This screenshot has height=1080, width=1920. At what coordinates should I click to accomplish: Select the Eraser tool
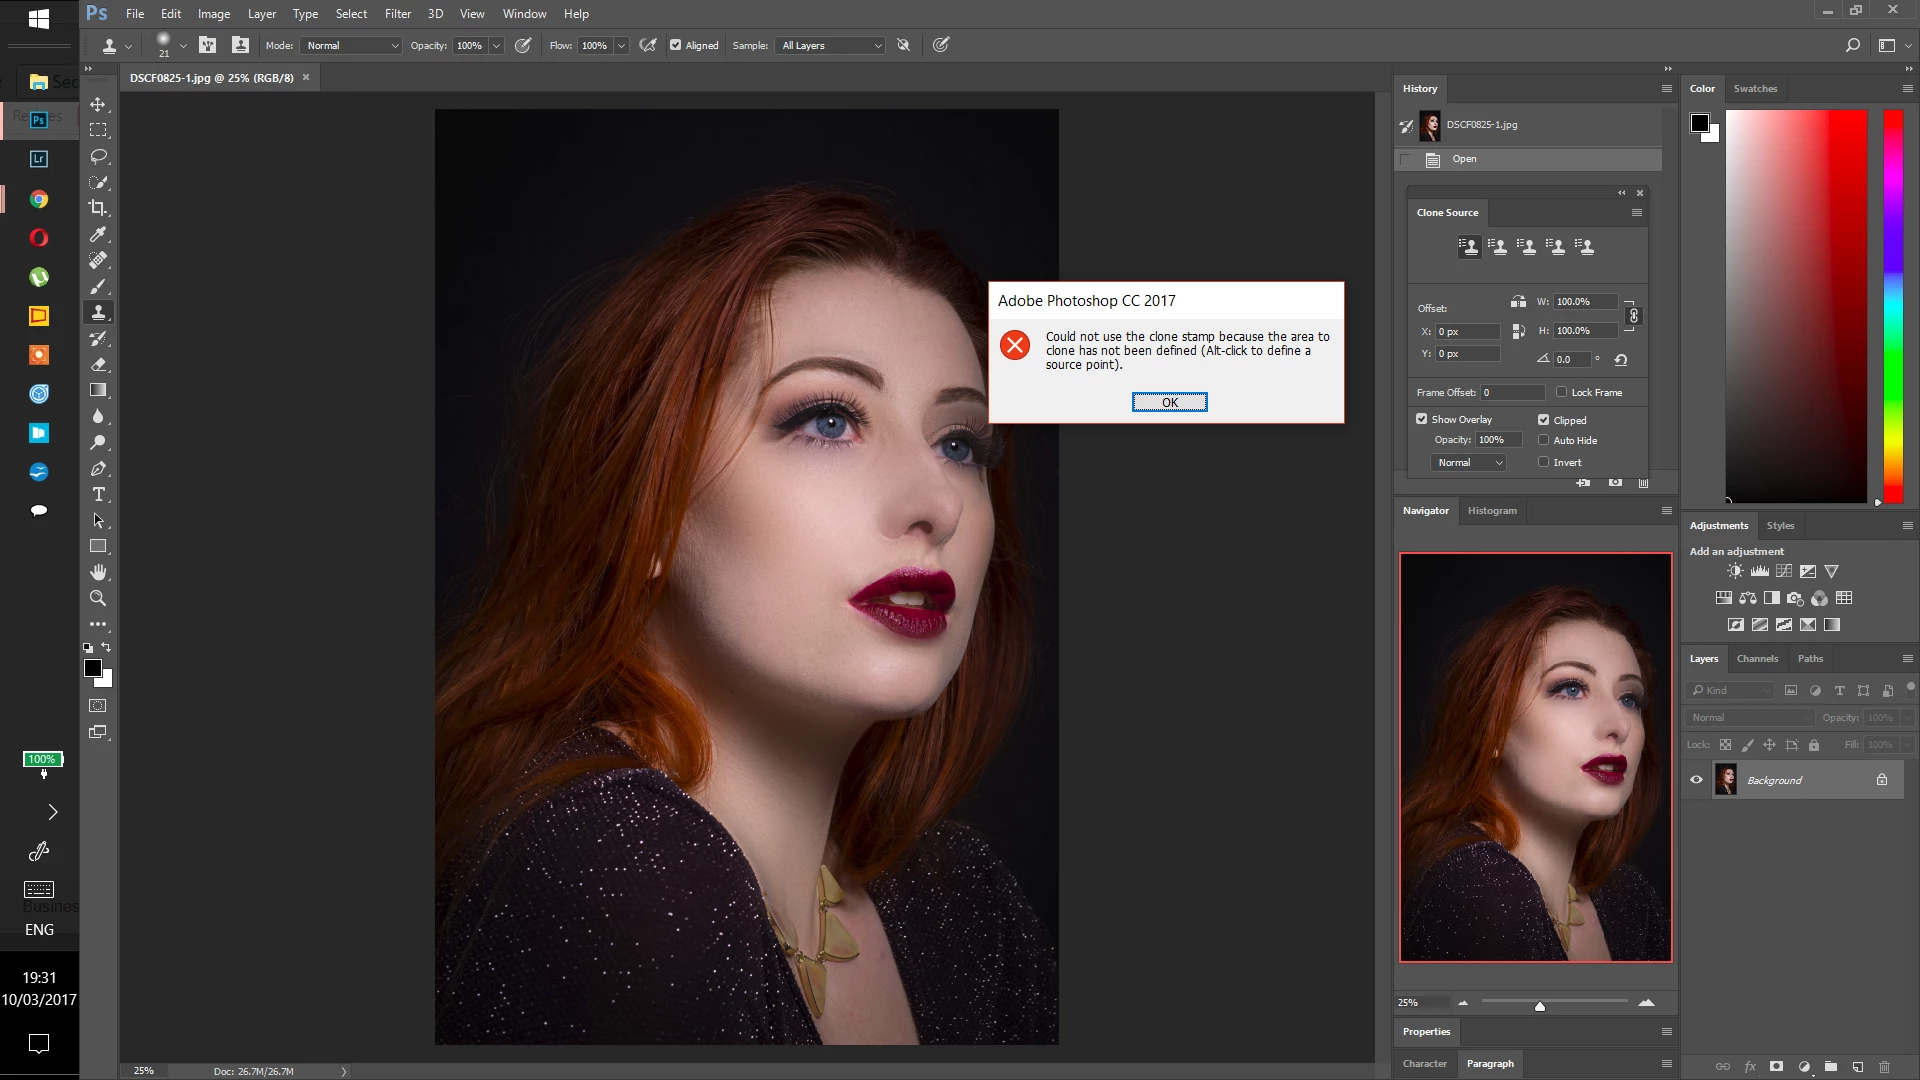coord(98,365)
